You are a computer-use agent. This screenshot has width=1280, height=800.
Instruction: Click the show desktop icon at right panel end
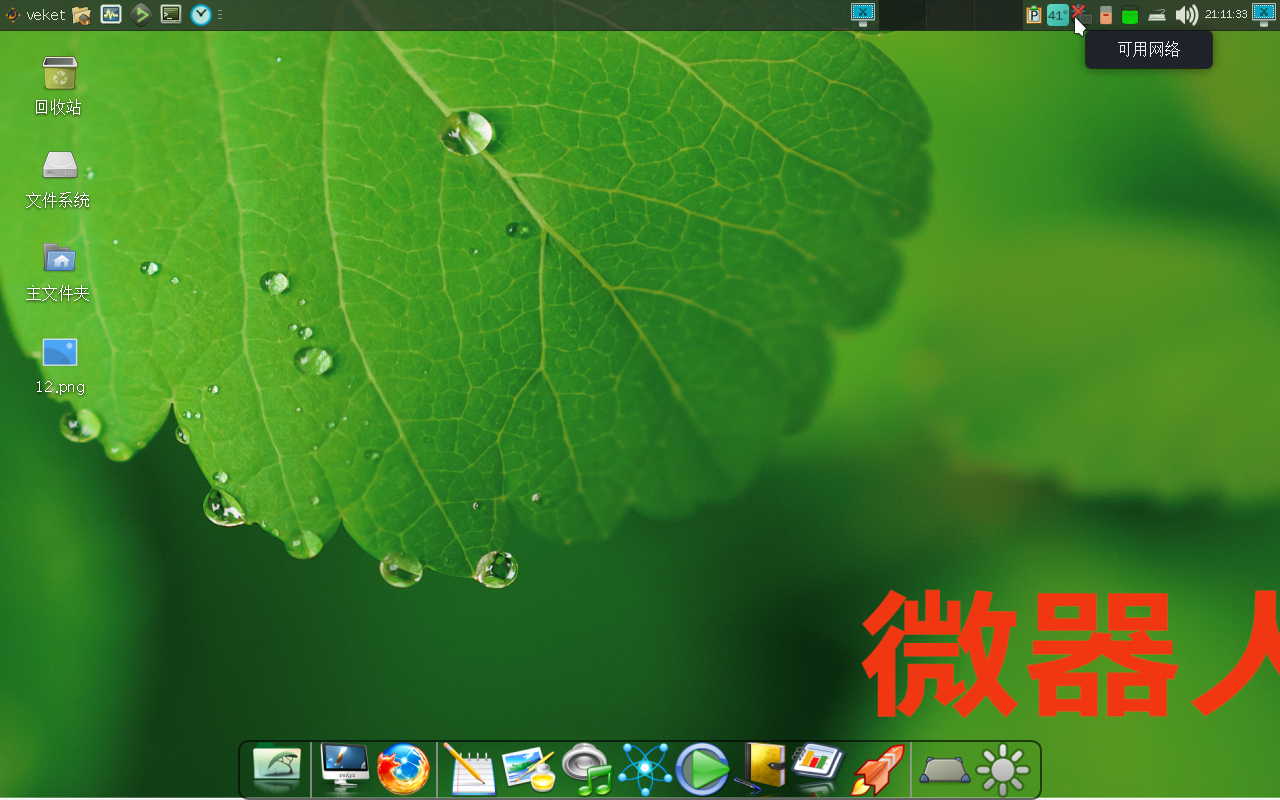click(x=1263, y=14)
